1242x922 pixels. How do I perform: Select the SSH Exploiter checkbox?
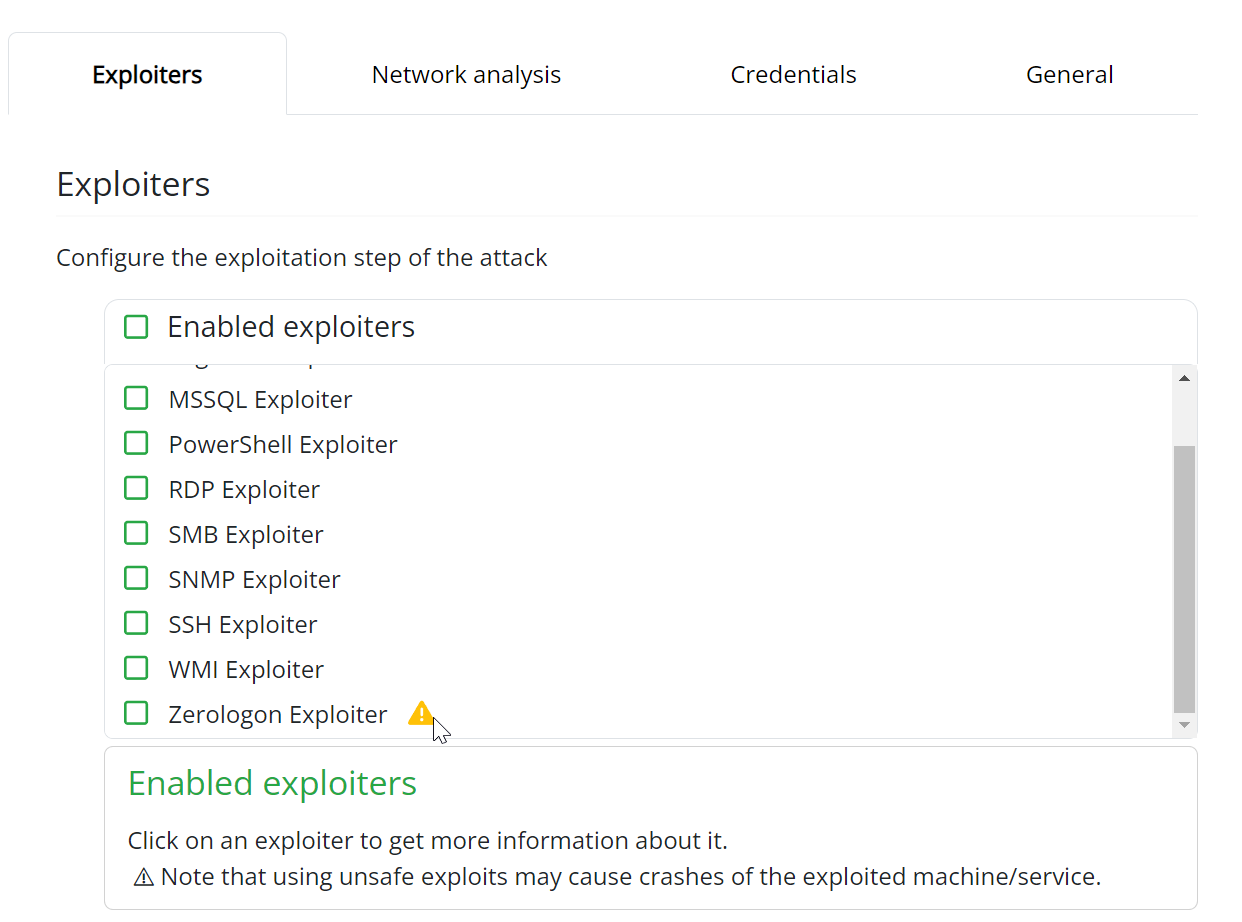click(136, 623)
